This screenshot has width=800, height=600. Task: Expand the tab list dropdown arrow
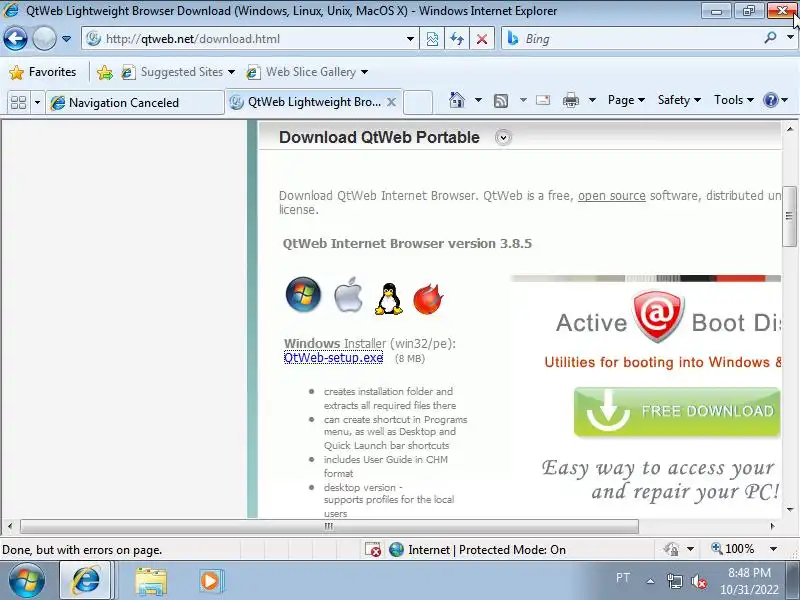coord(37,102)
